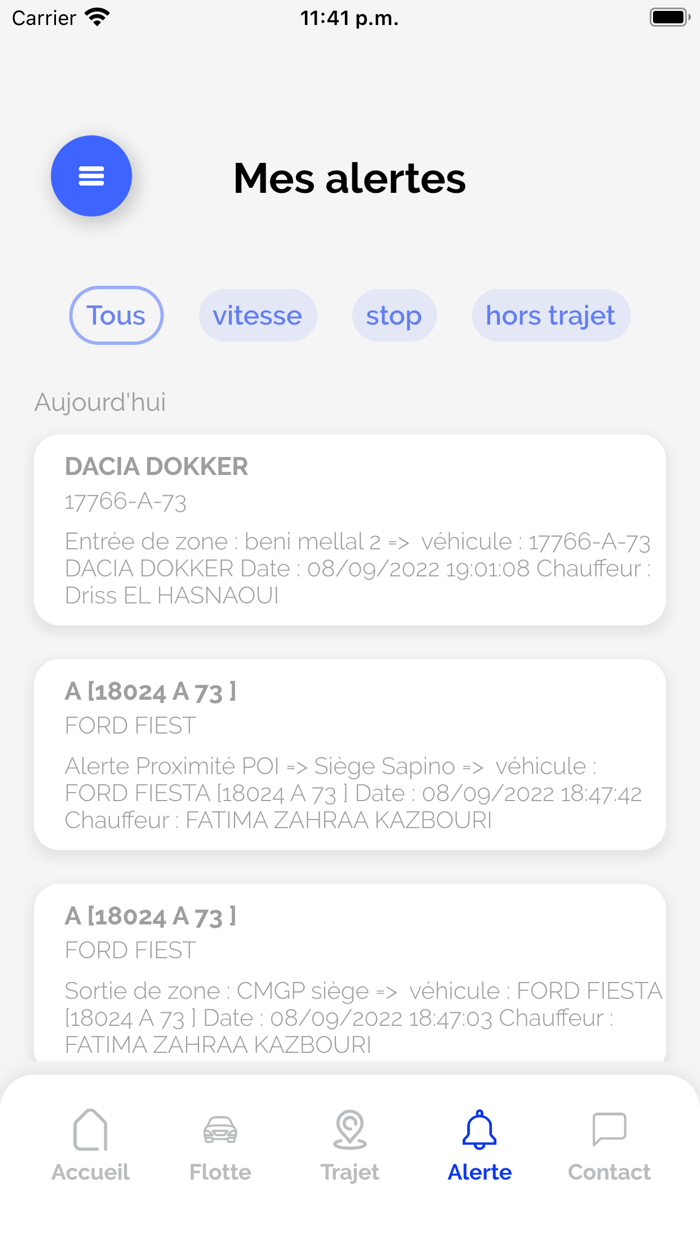This screenshot has width=700, height=1244.
Task: Select the Alerte bell icon
Action: [x=479, y=1130]
